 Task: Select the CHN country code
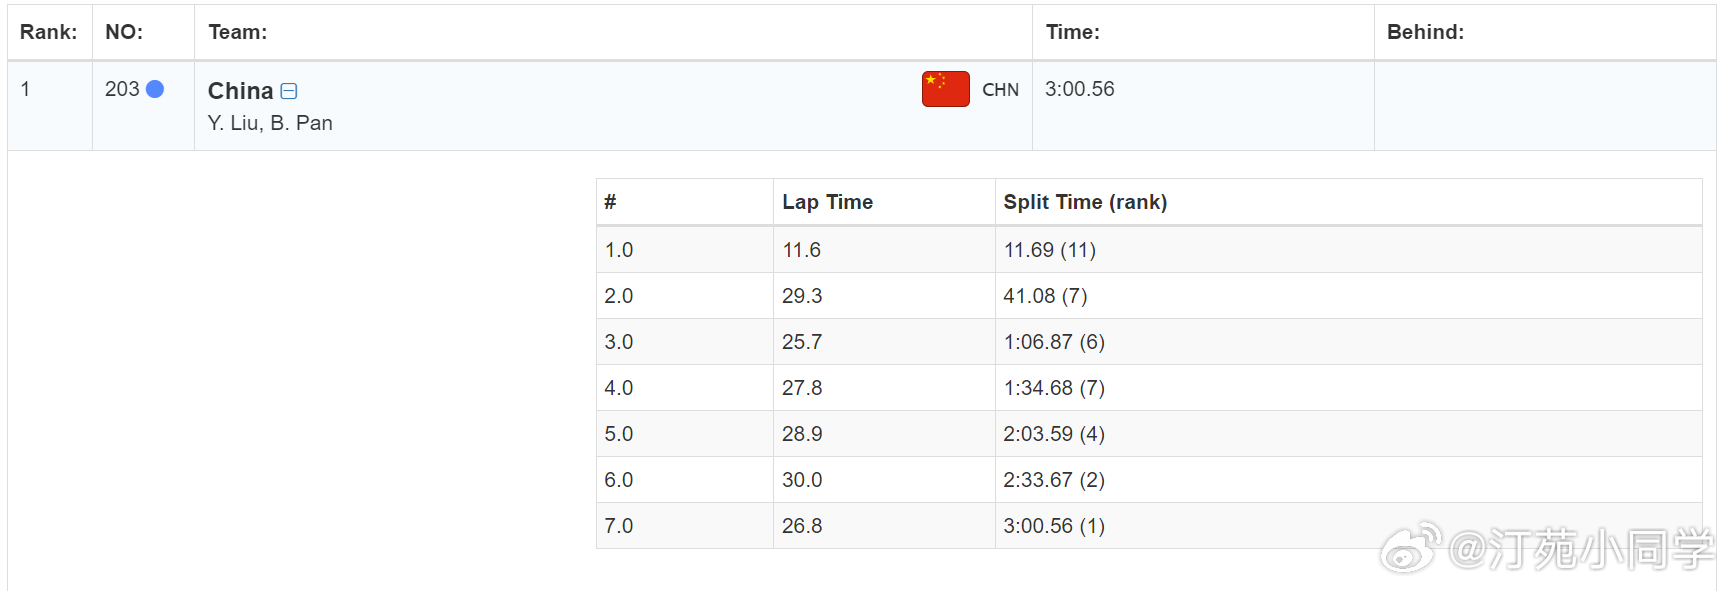pos(1000,90)
